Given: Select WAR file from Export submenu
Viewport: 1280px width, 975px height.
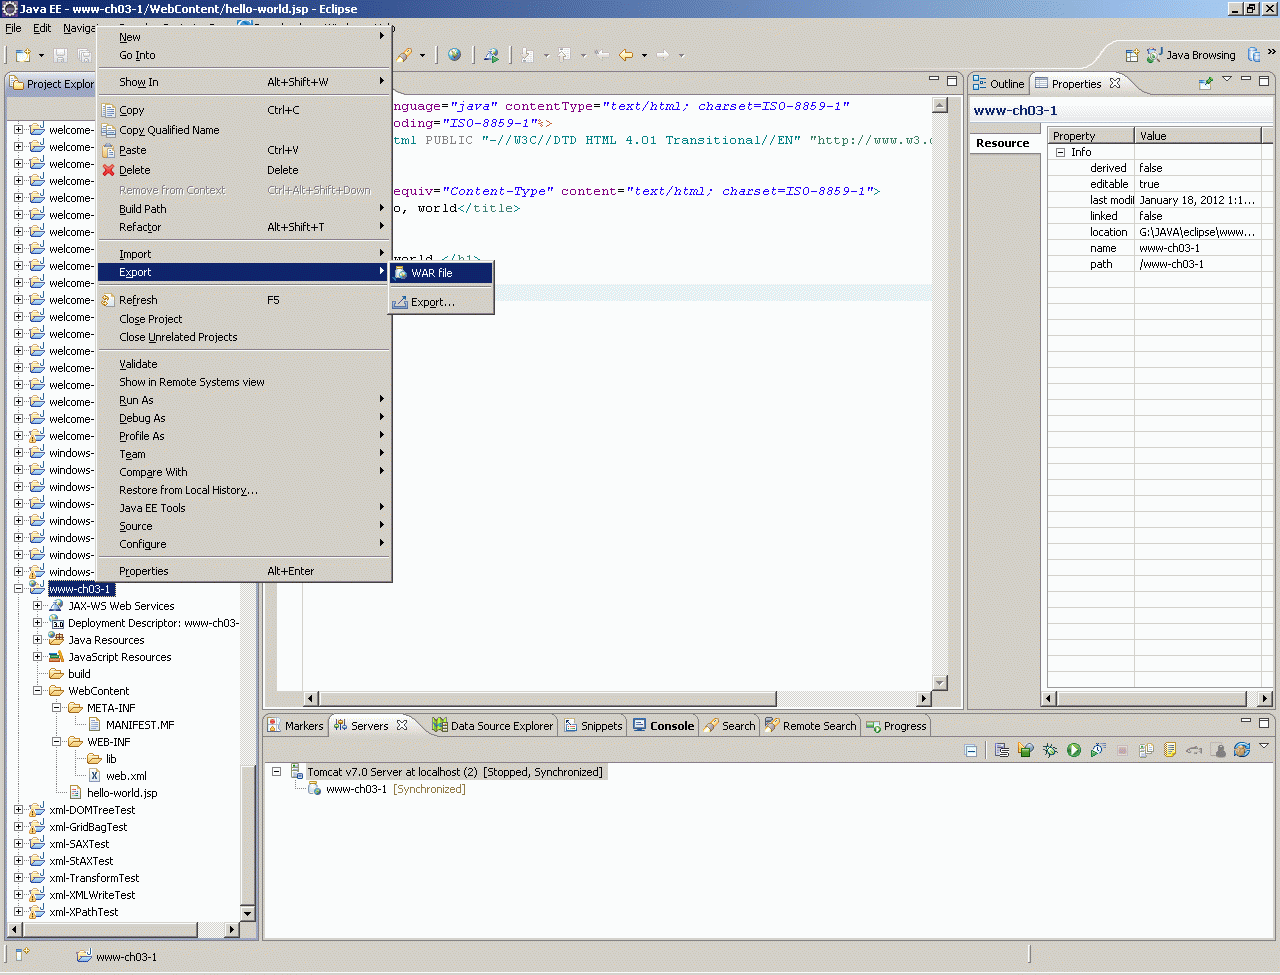Looking at the screenshot, I should pos(432,273).
